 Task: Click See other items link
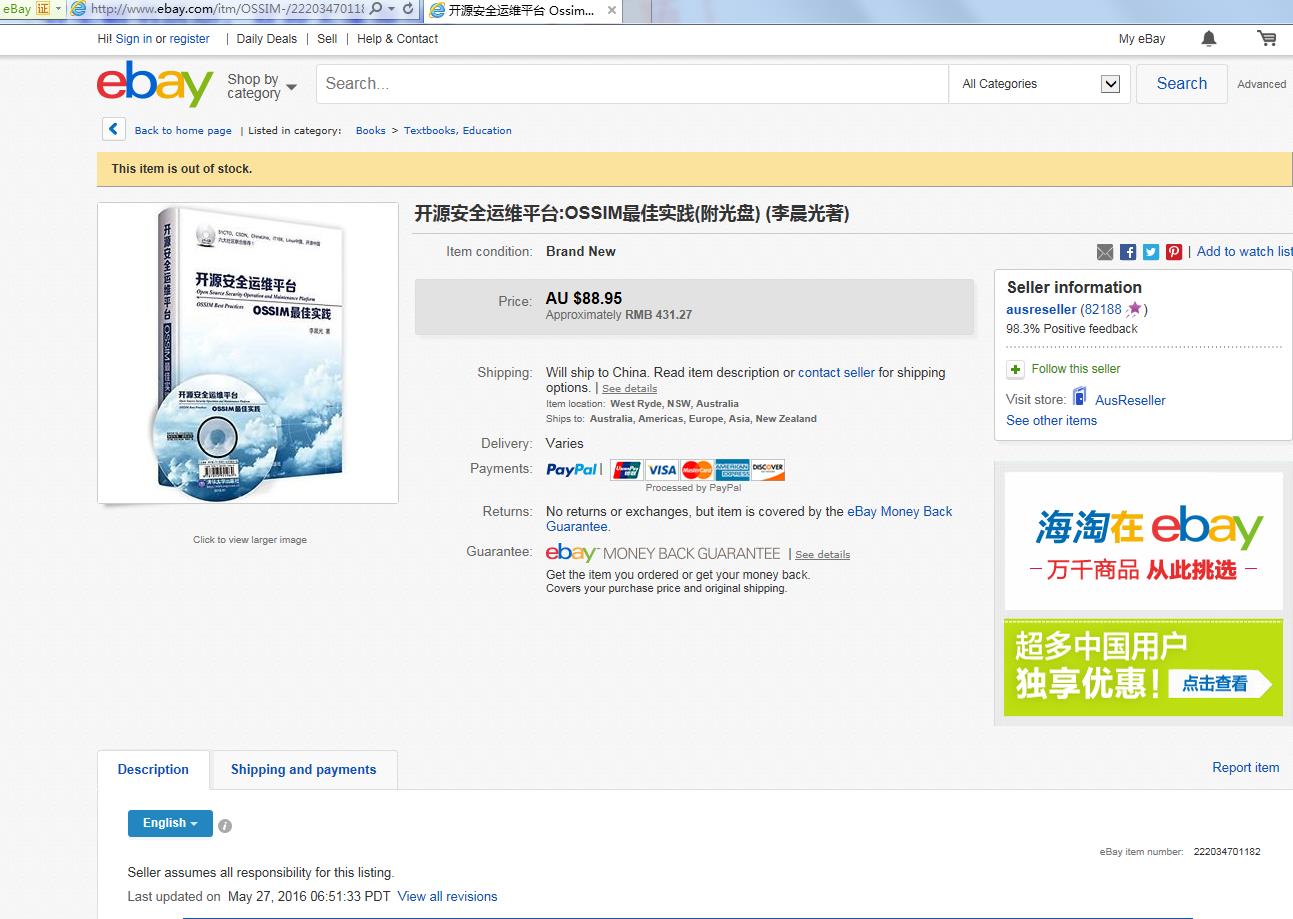point(1051,421)
